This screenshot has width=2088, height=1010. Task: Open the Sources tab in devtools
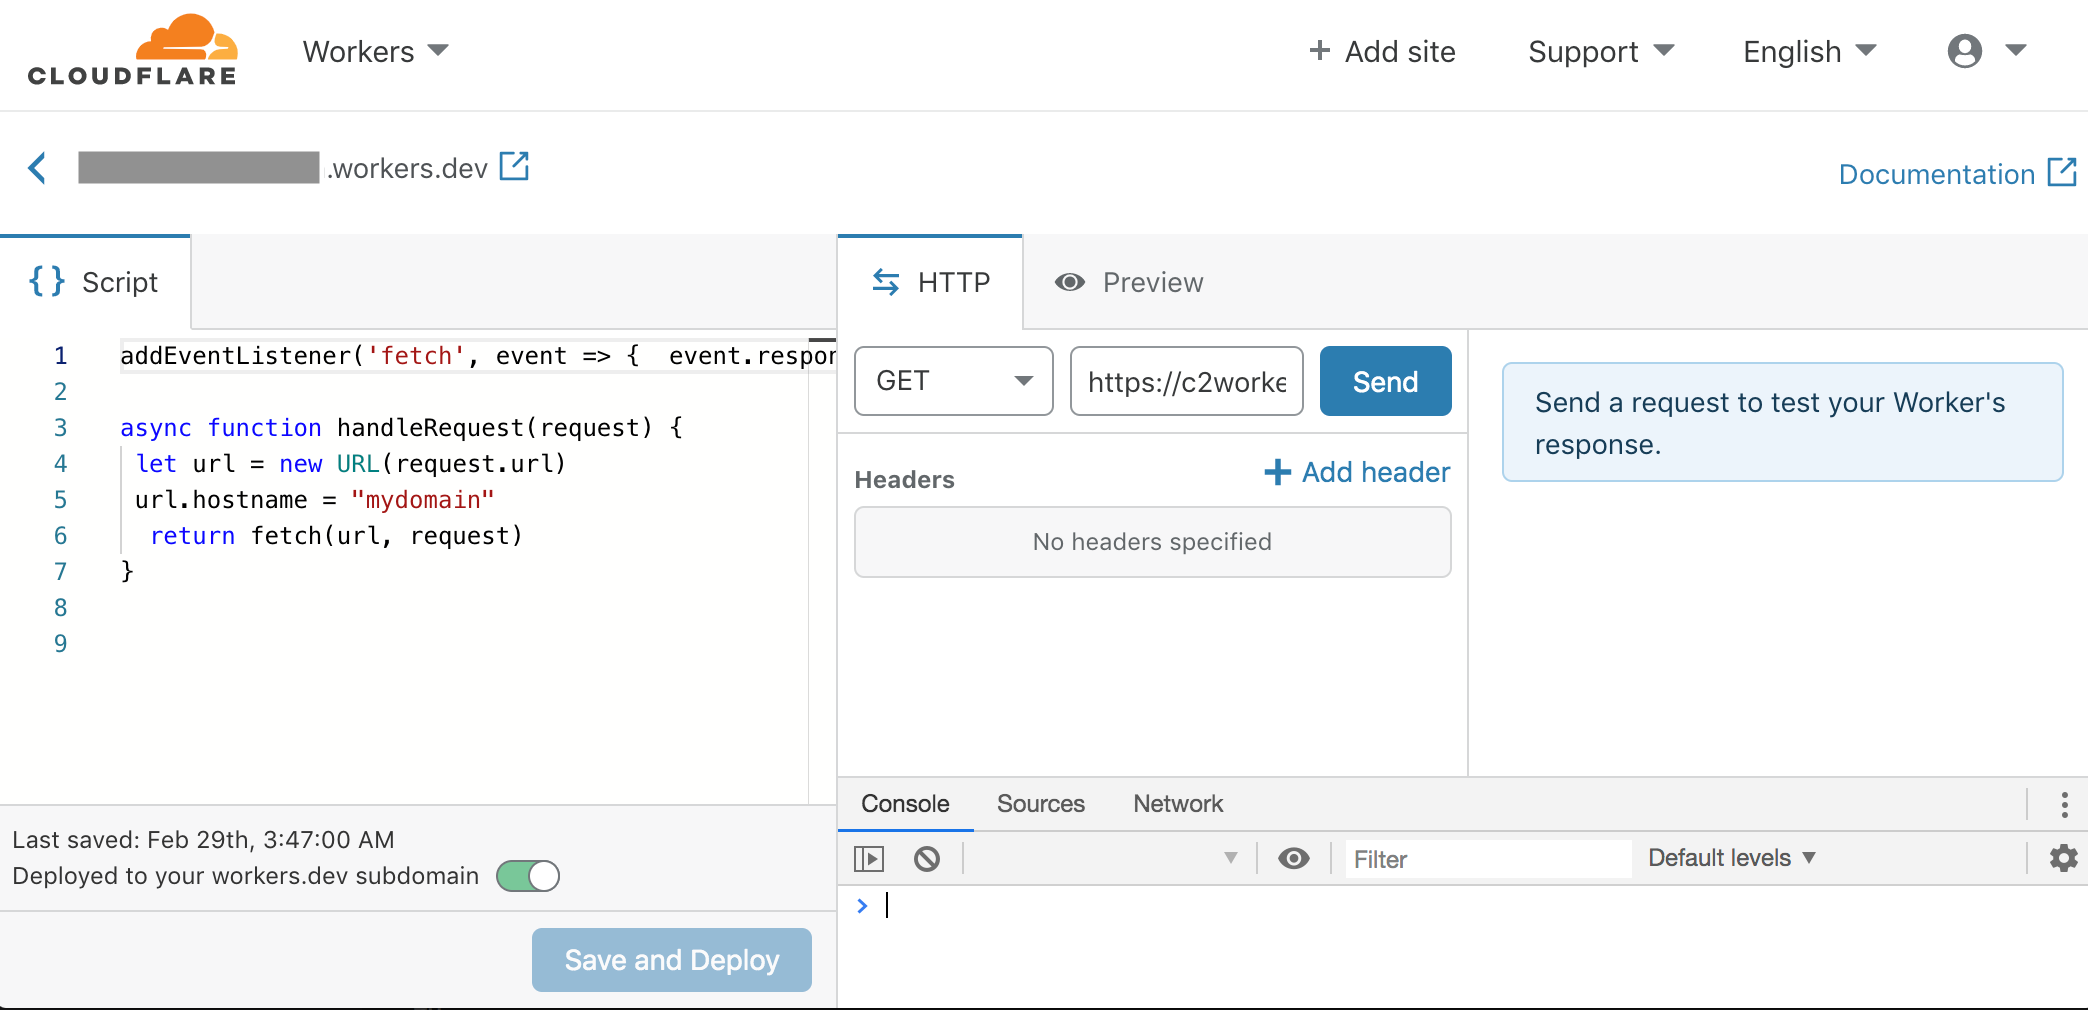click(x=1040, y=804)
